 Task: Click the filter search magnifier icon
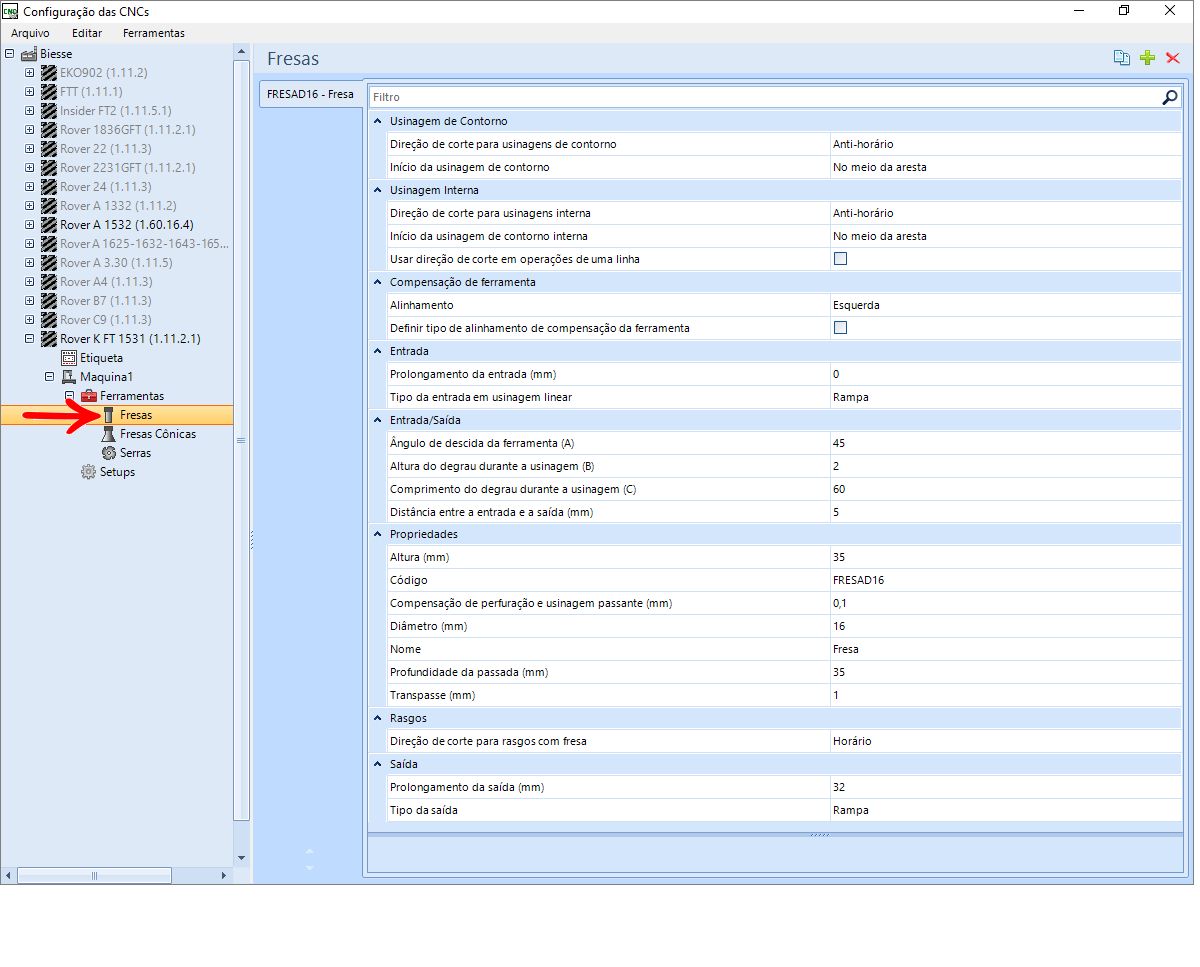coord(1170,97)
